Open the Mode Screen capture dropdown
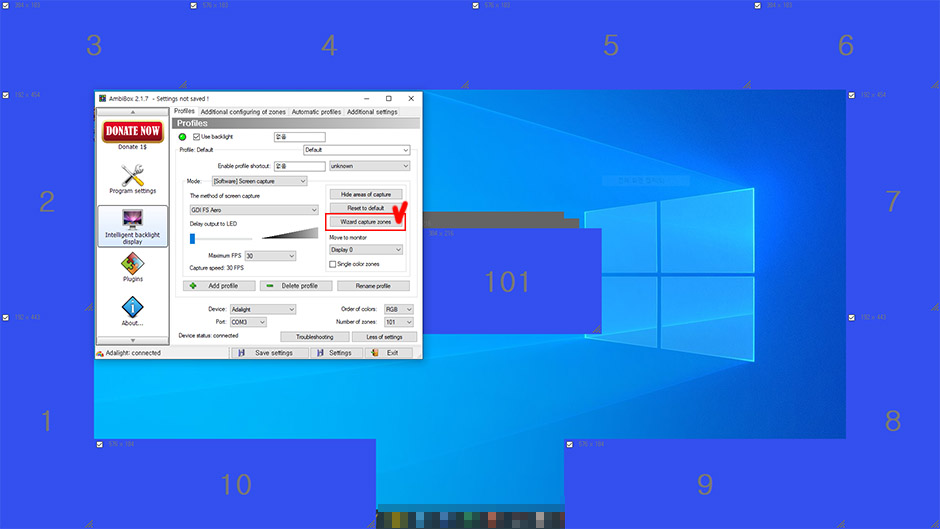Screen dimensions: 940x529 [x=260, y=181]
